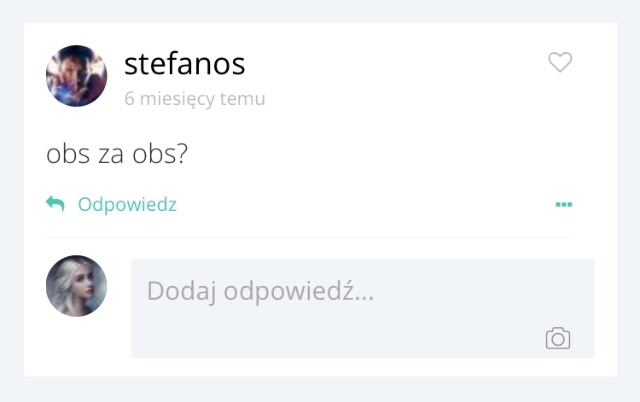Tap the outlined heart icon
The image size is (640, 402).
pos(560,63)
